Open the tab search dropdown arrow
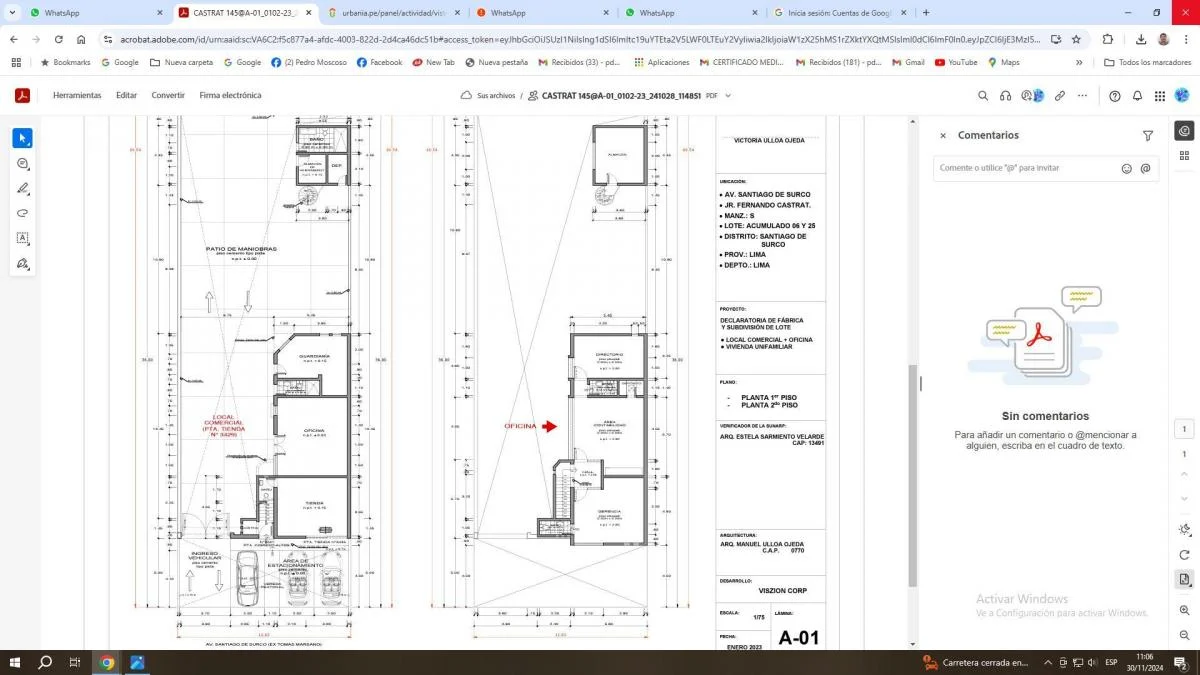1200x675 pixels. tap(11, 13)
